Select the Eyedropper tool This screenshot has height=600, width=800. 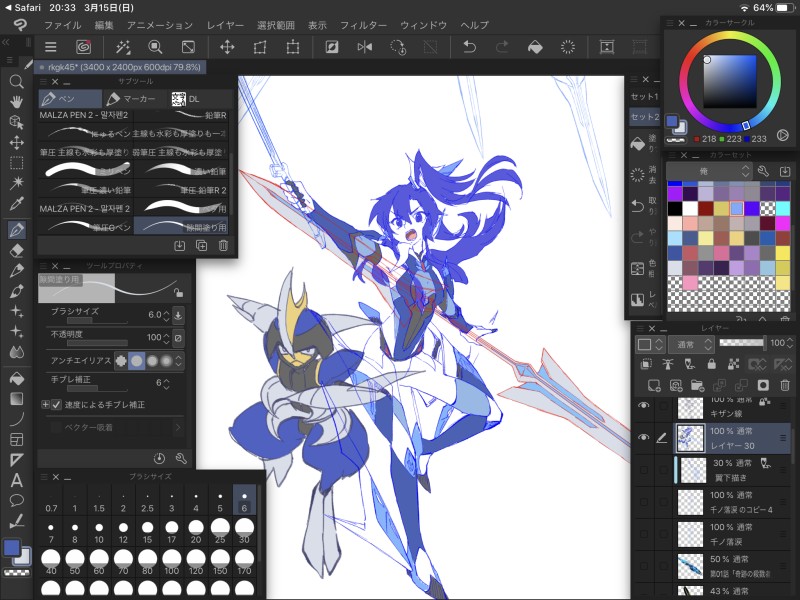16,203
